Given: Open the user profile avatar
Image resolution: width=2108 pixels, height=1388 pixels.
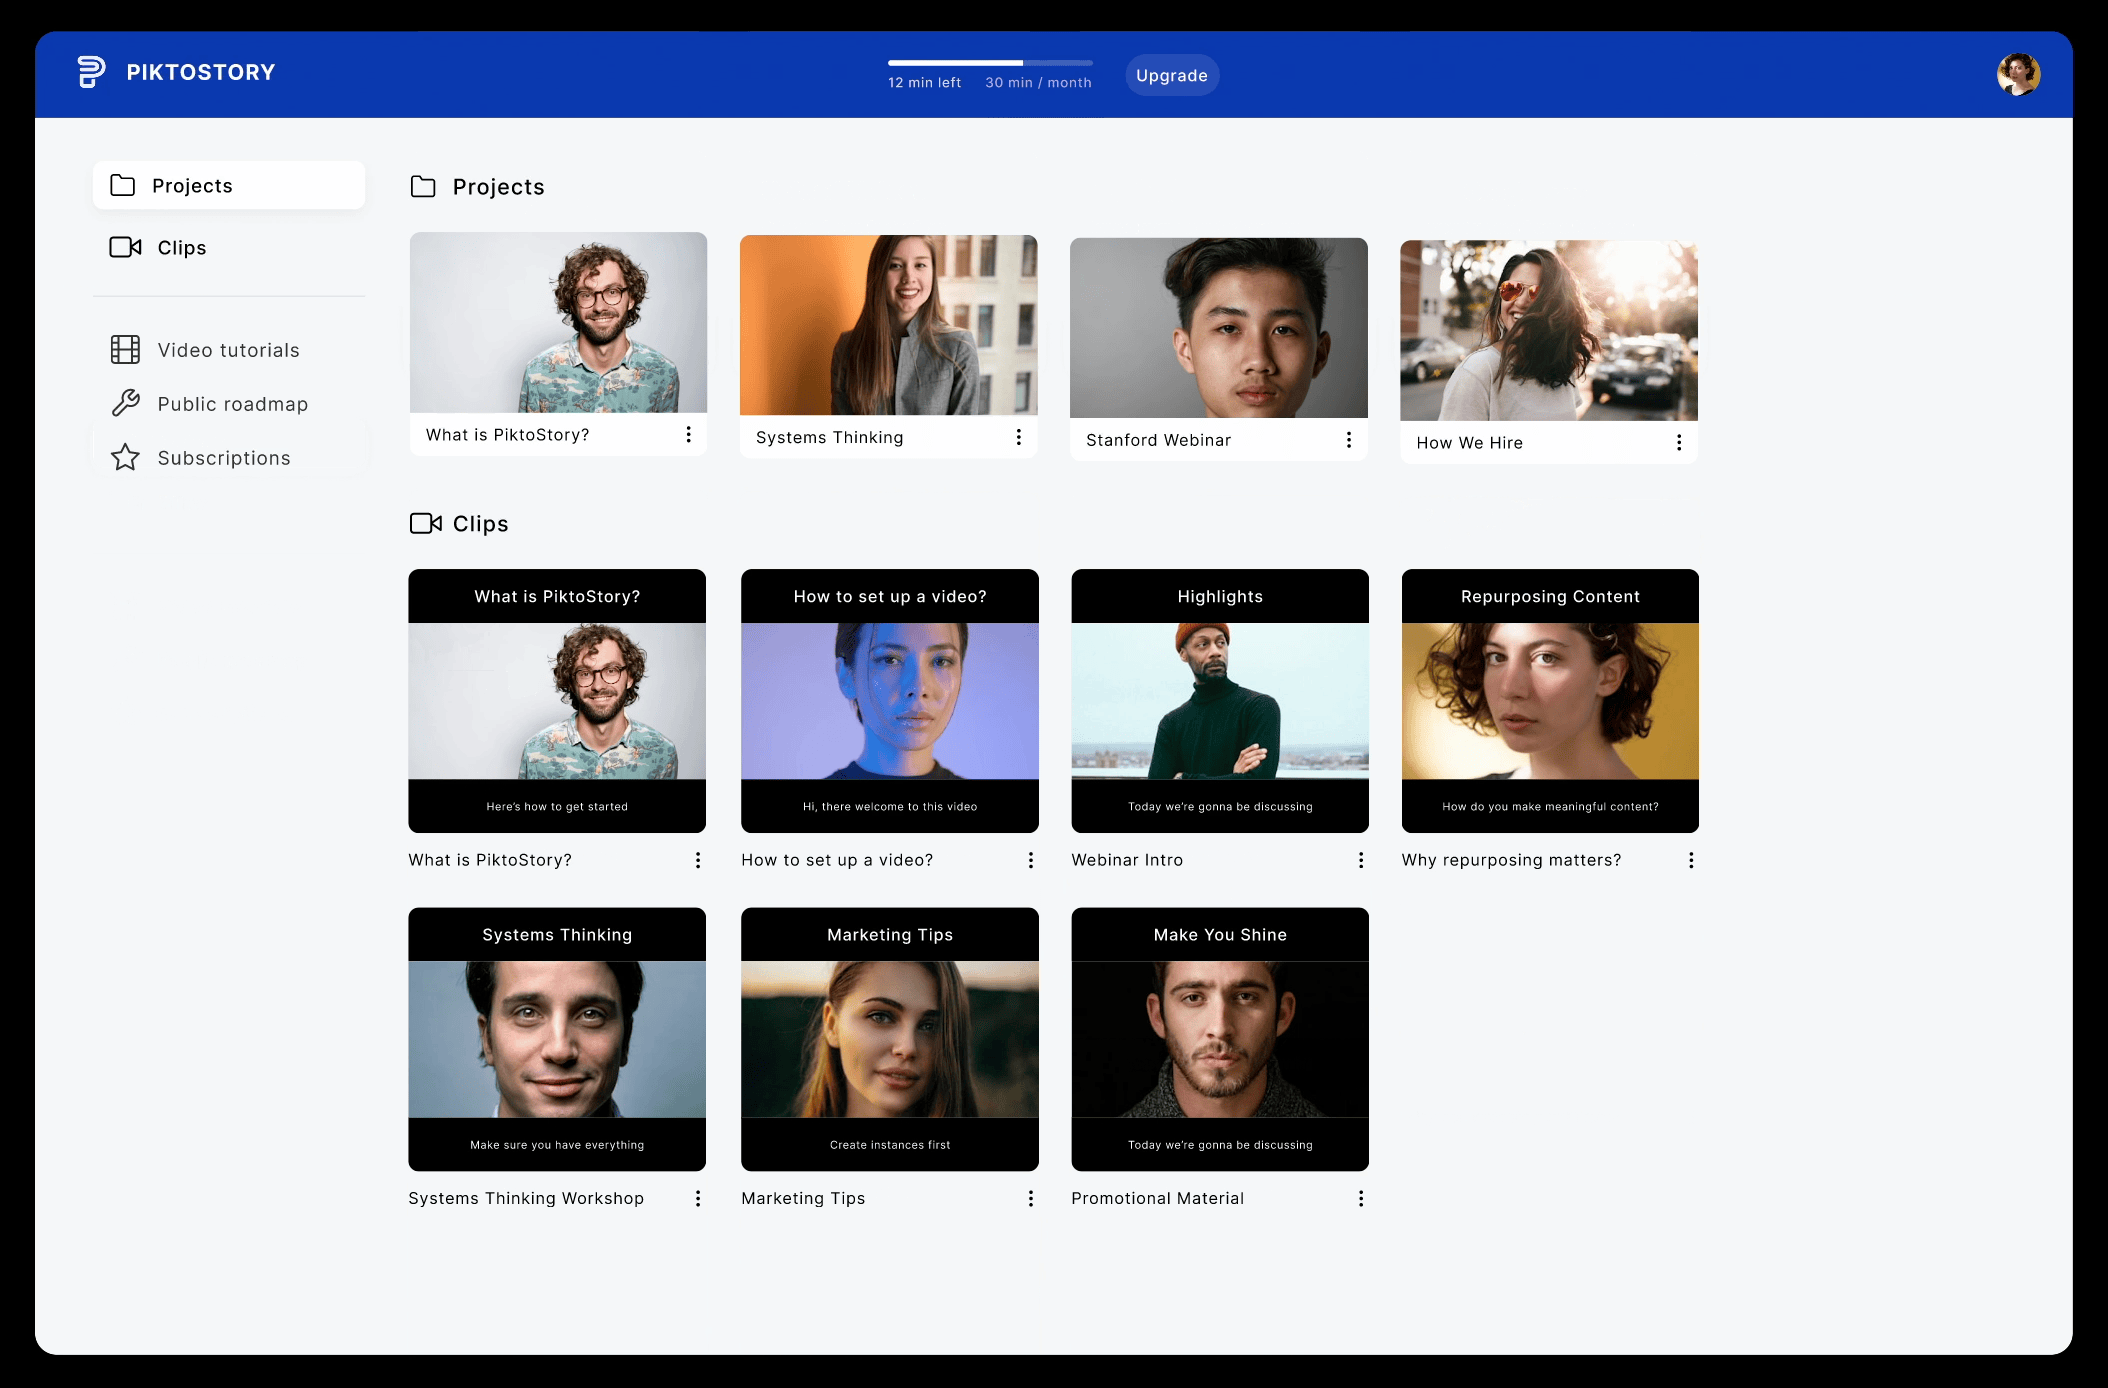Looking at the screenshot, I should point(2018,75).
